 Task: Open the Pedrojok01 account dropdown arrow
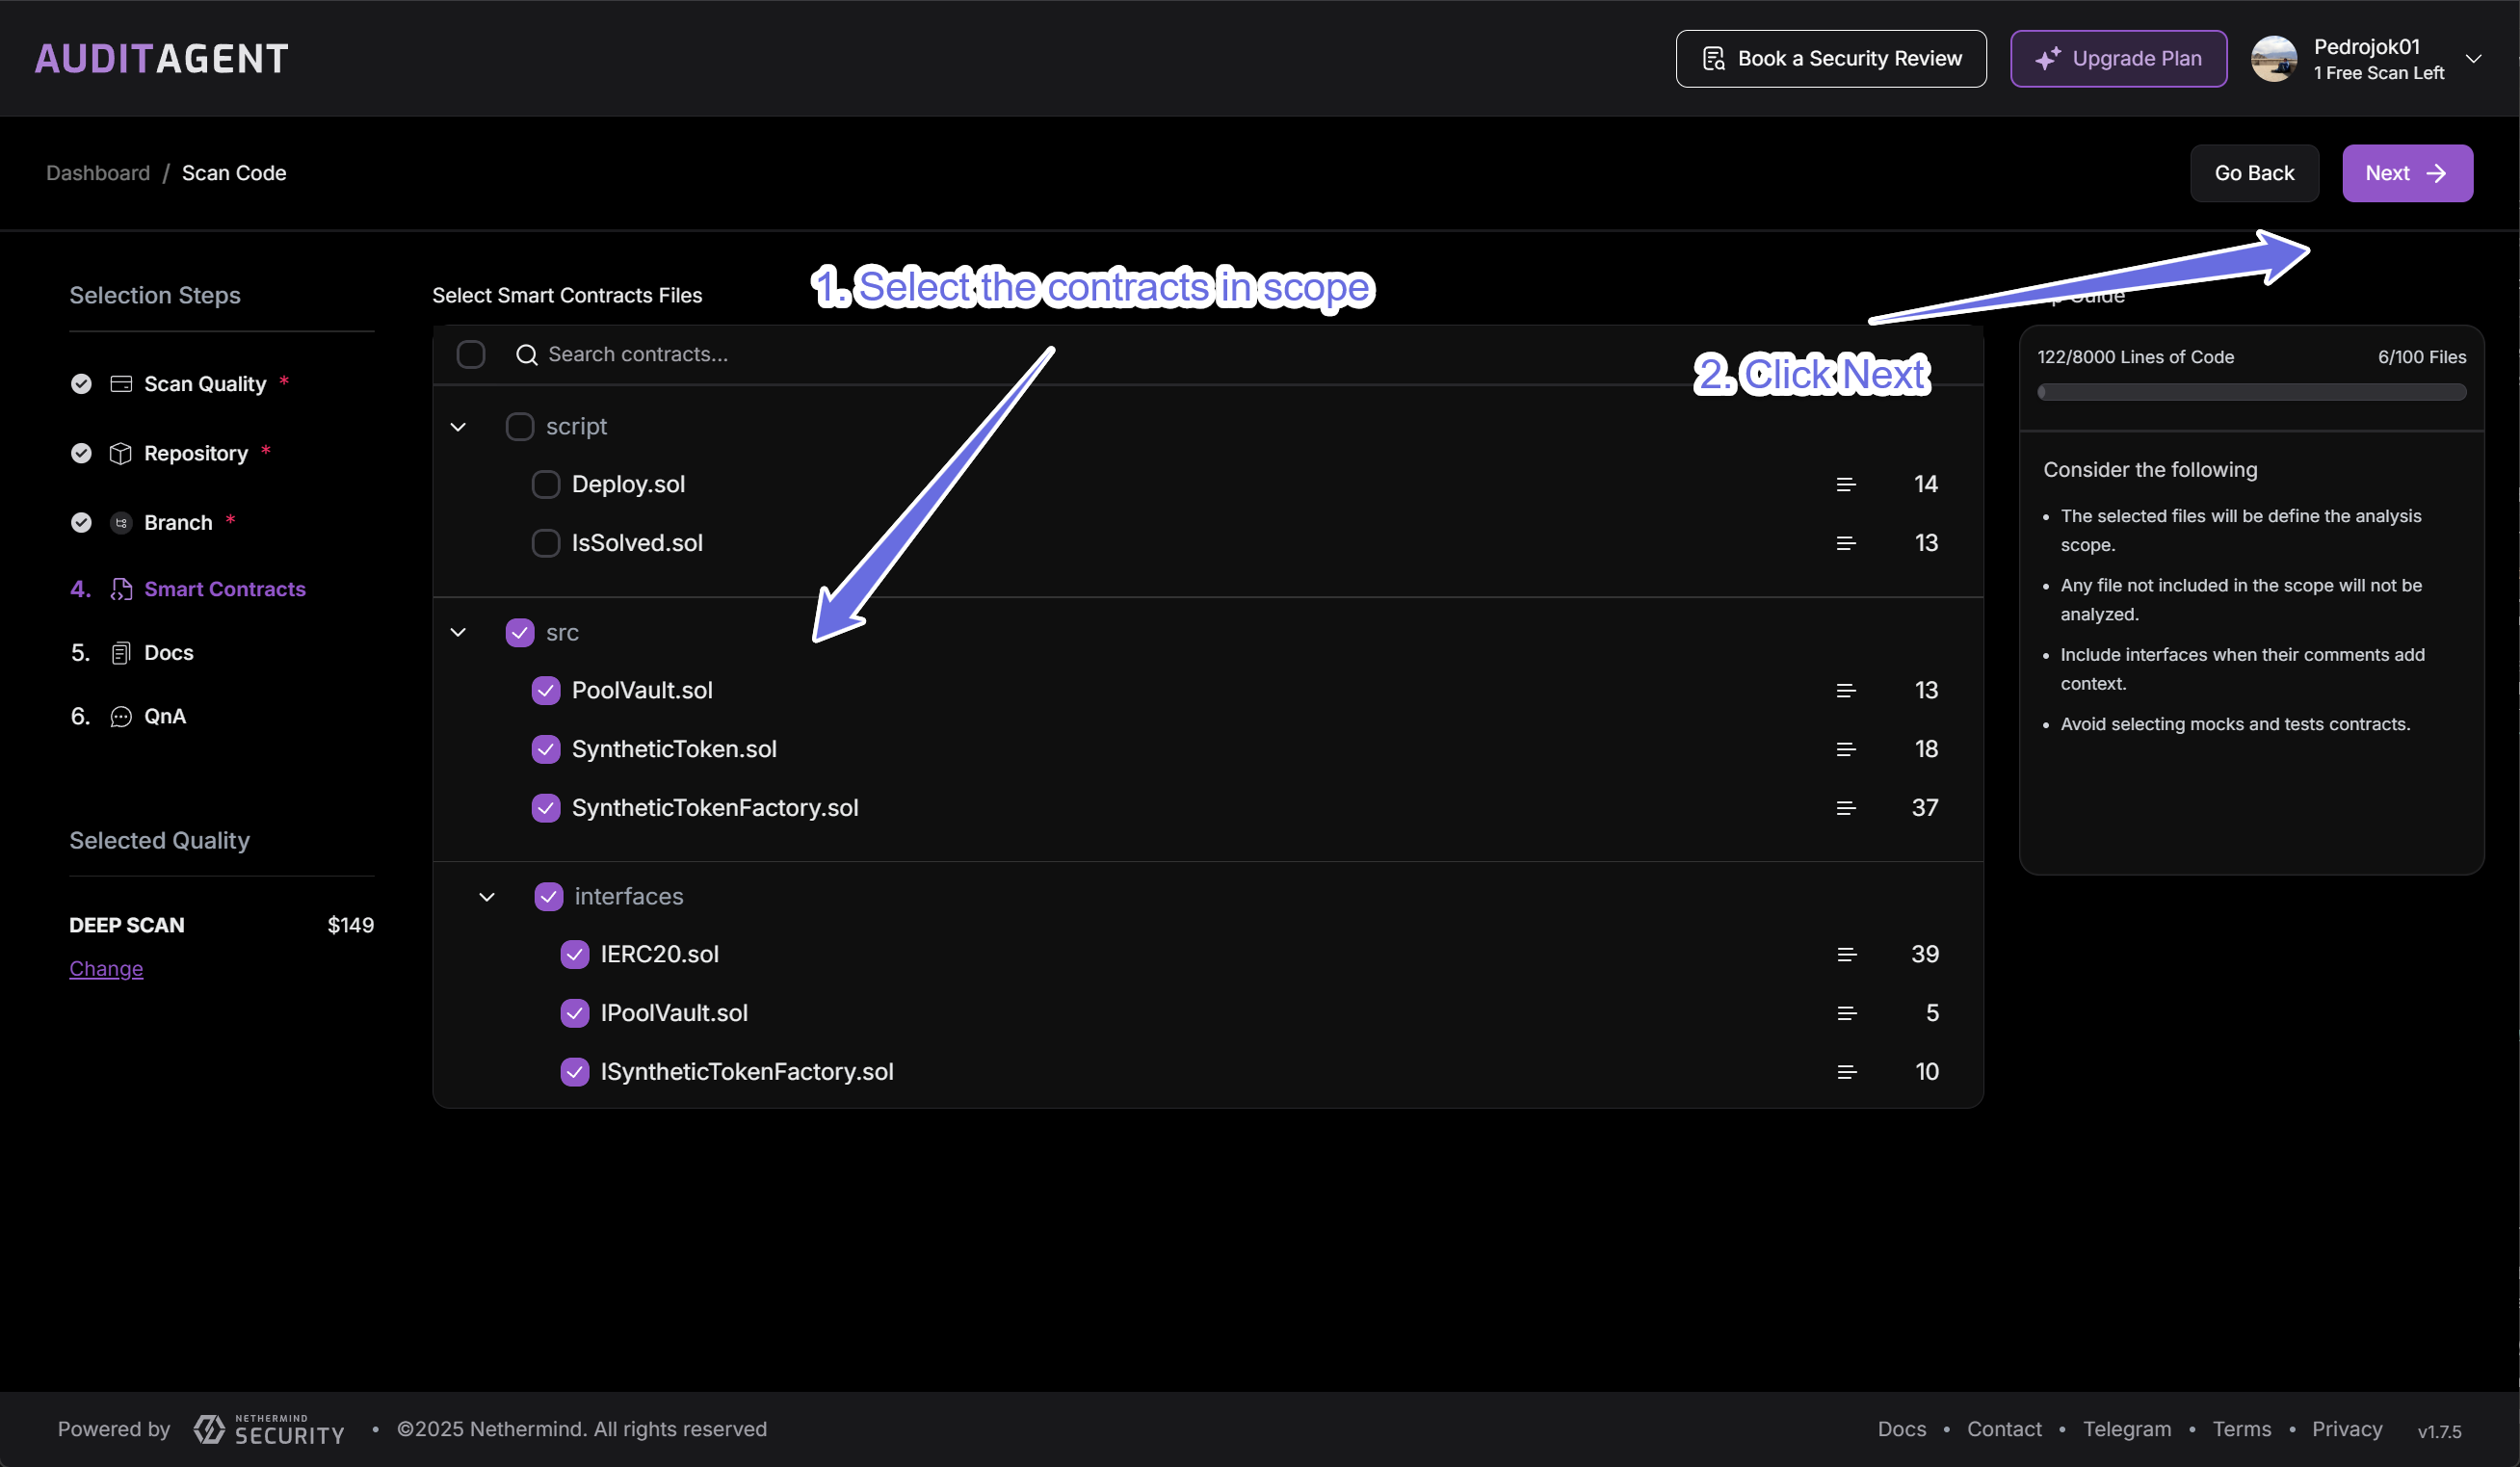pos(2474,59)
